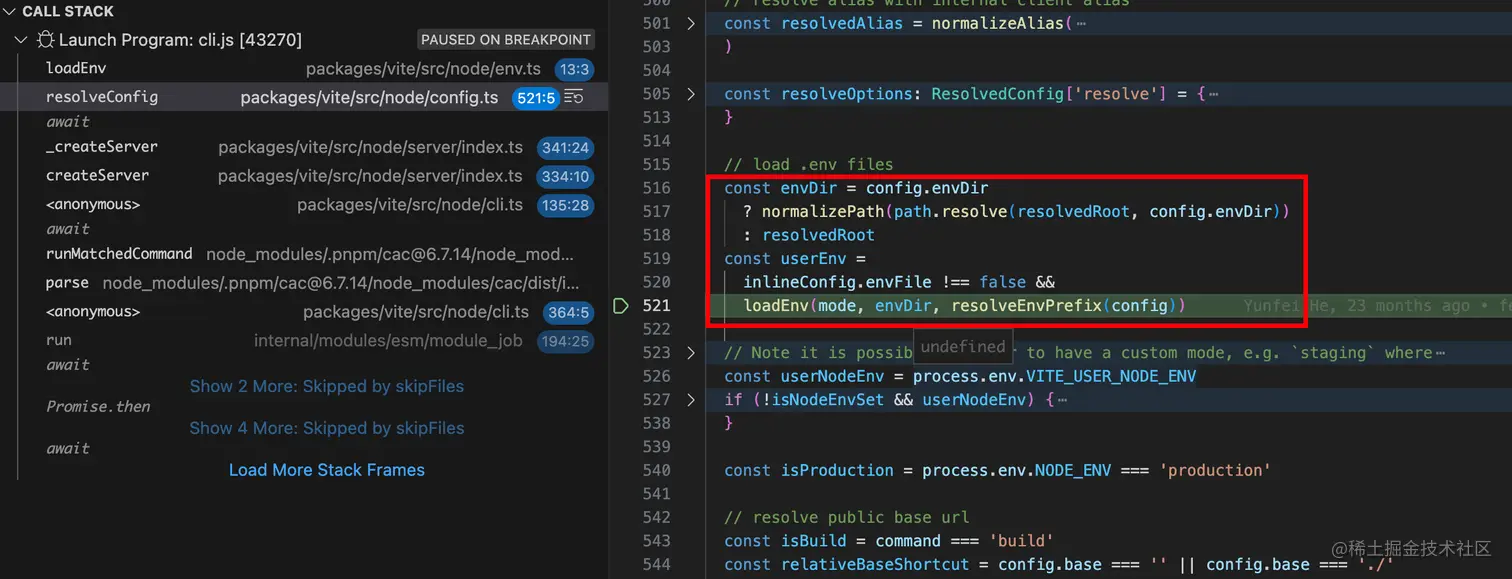This screenshot has height=579, width=1512.
Task: Click resolveEnvPrefix on line 521
Action: 1026,305
